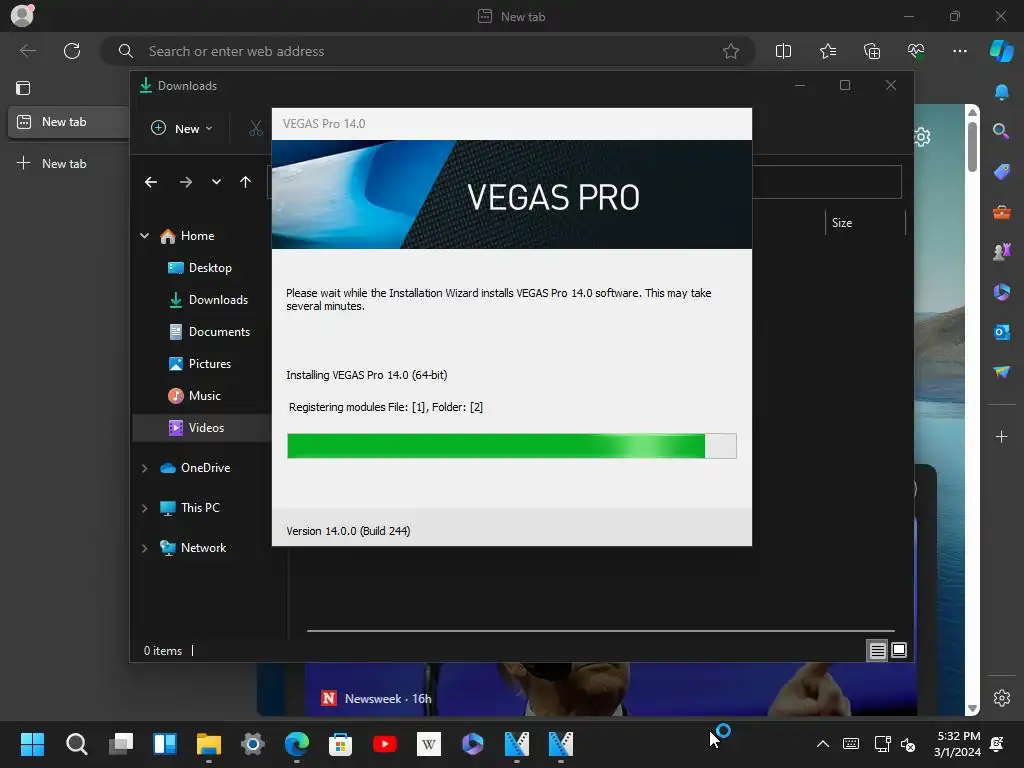This screenshot has height=768, width=1024.
Task: Go forward in the Downloads Explorer window
Action: coord(185,182)
